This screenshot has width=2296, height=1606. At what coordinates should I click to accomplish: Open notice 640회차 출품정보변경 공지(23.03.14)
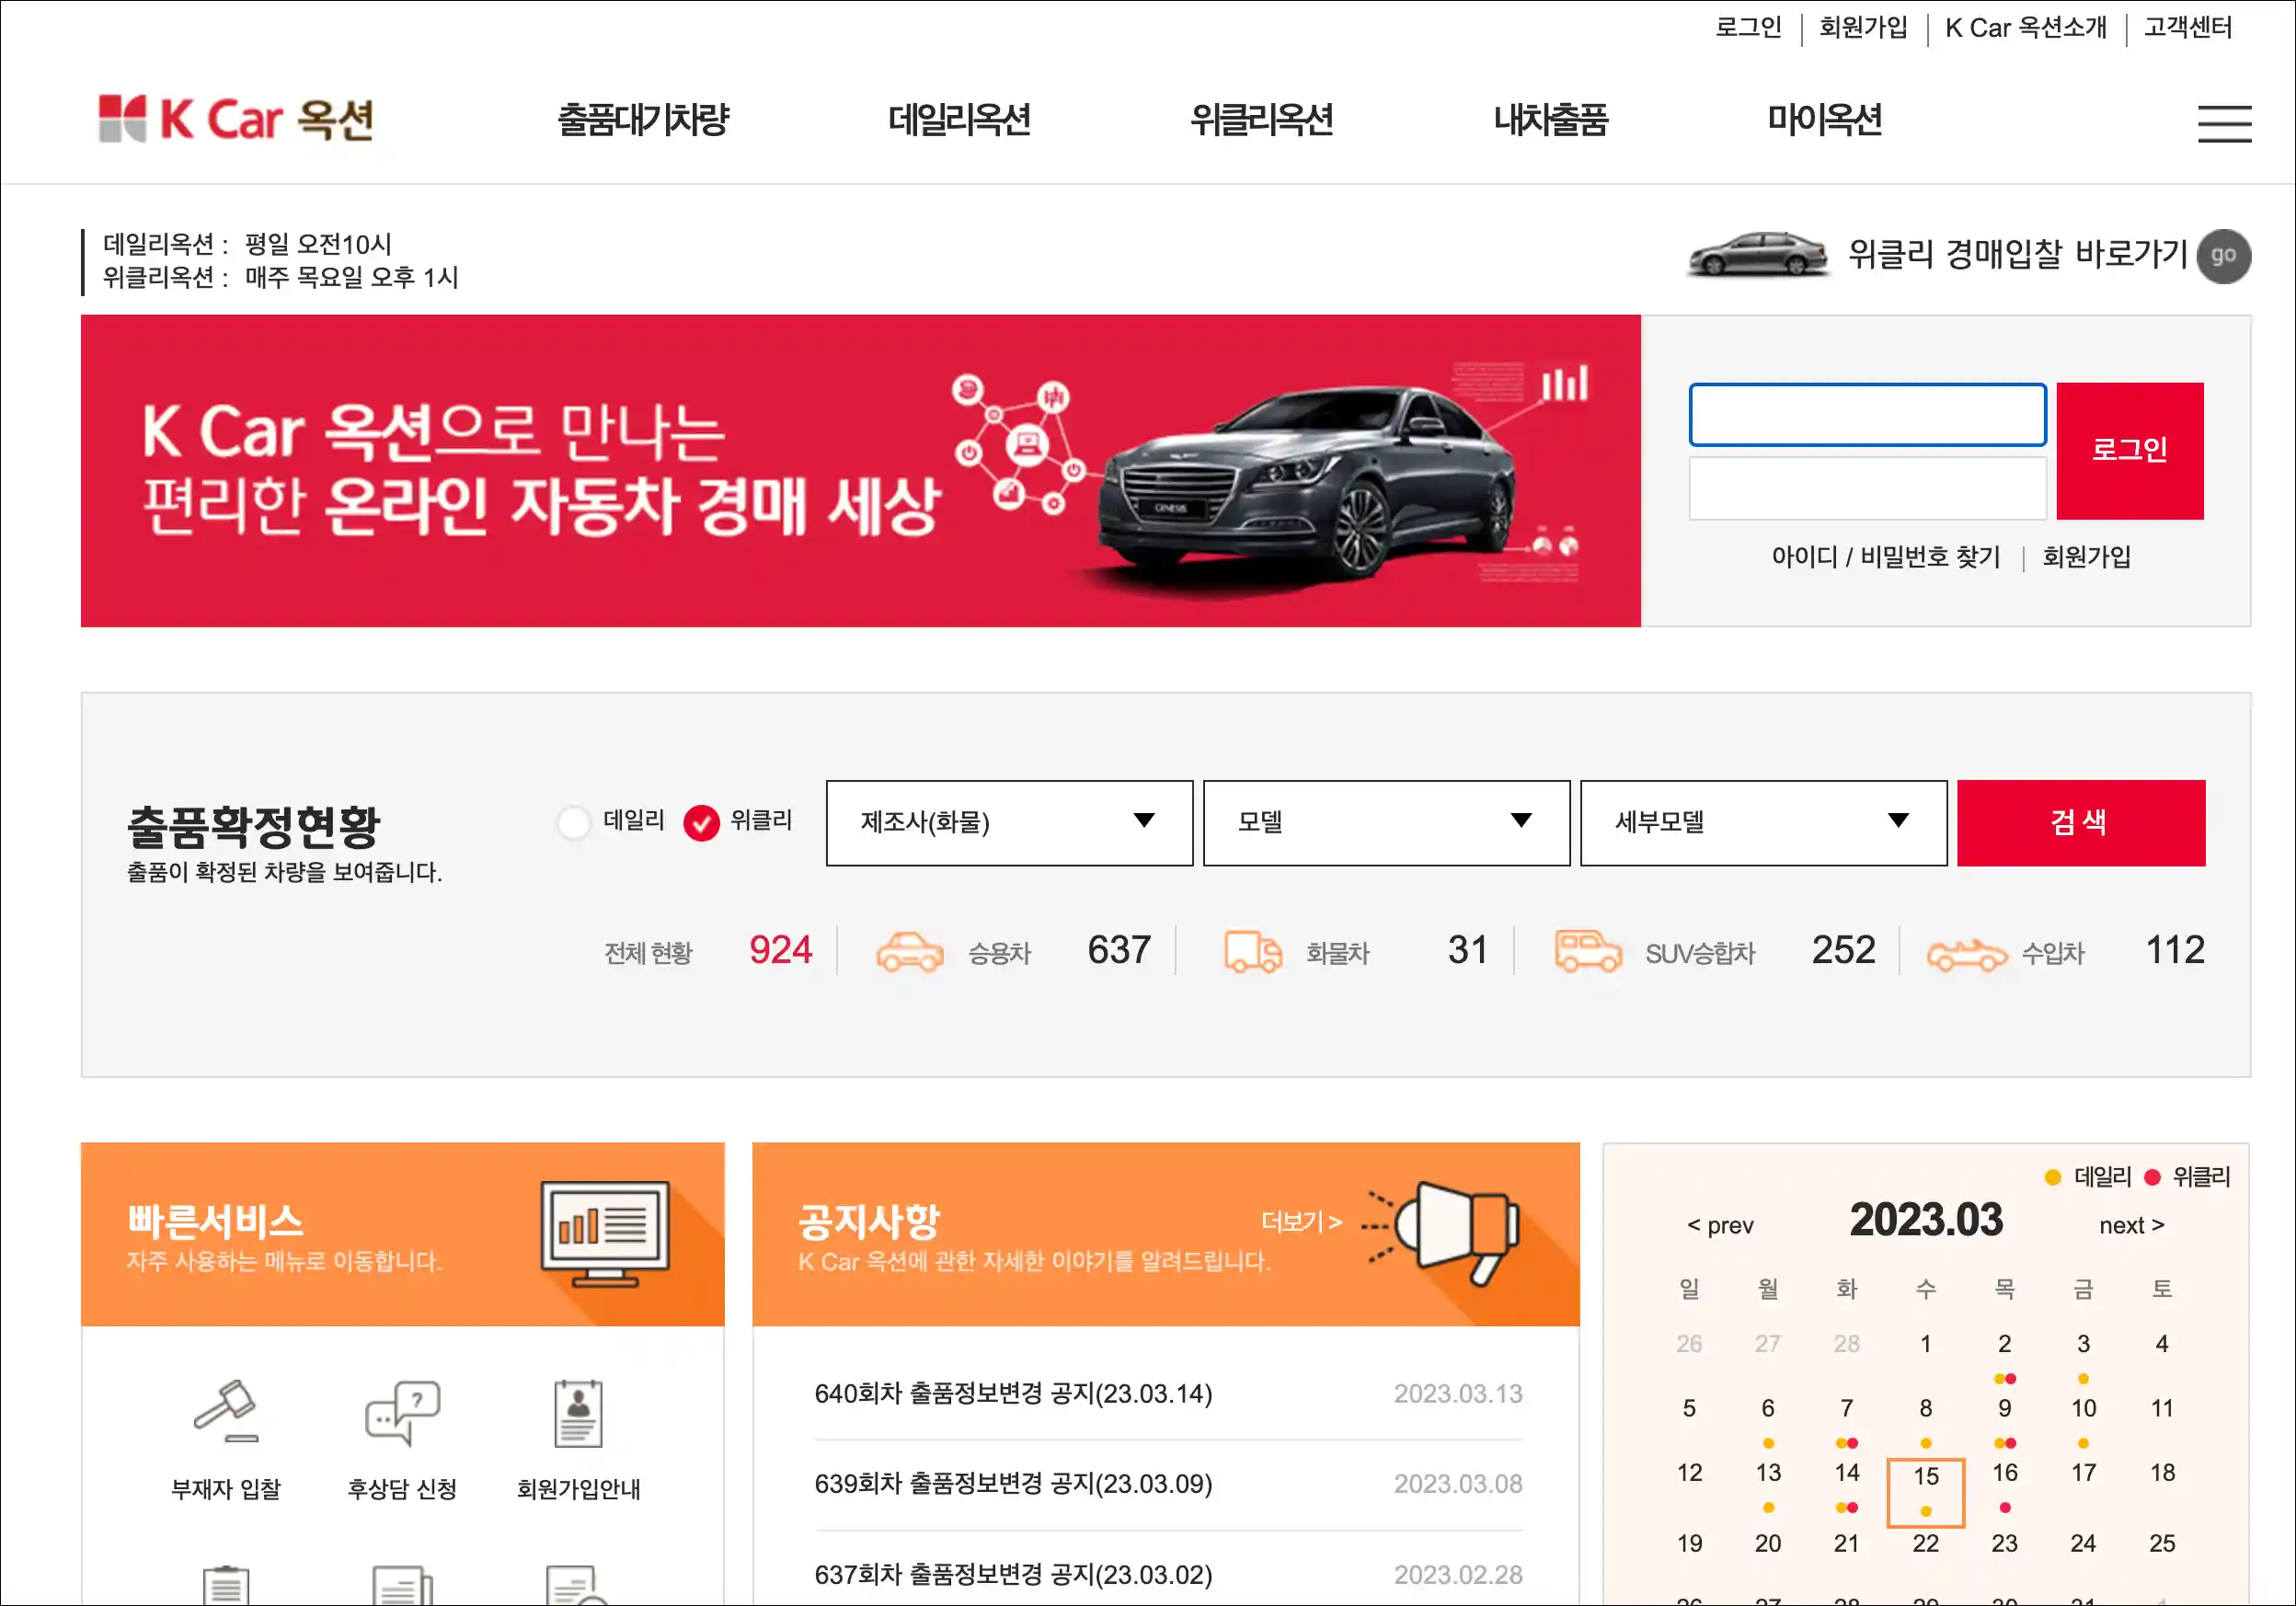1013,1393
